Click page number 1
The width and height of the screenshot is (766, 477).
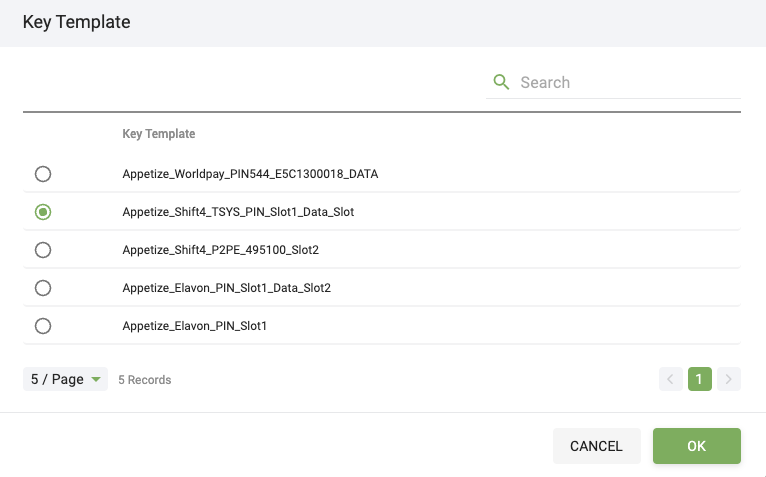pyautogui.click(x=700, y=379)
